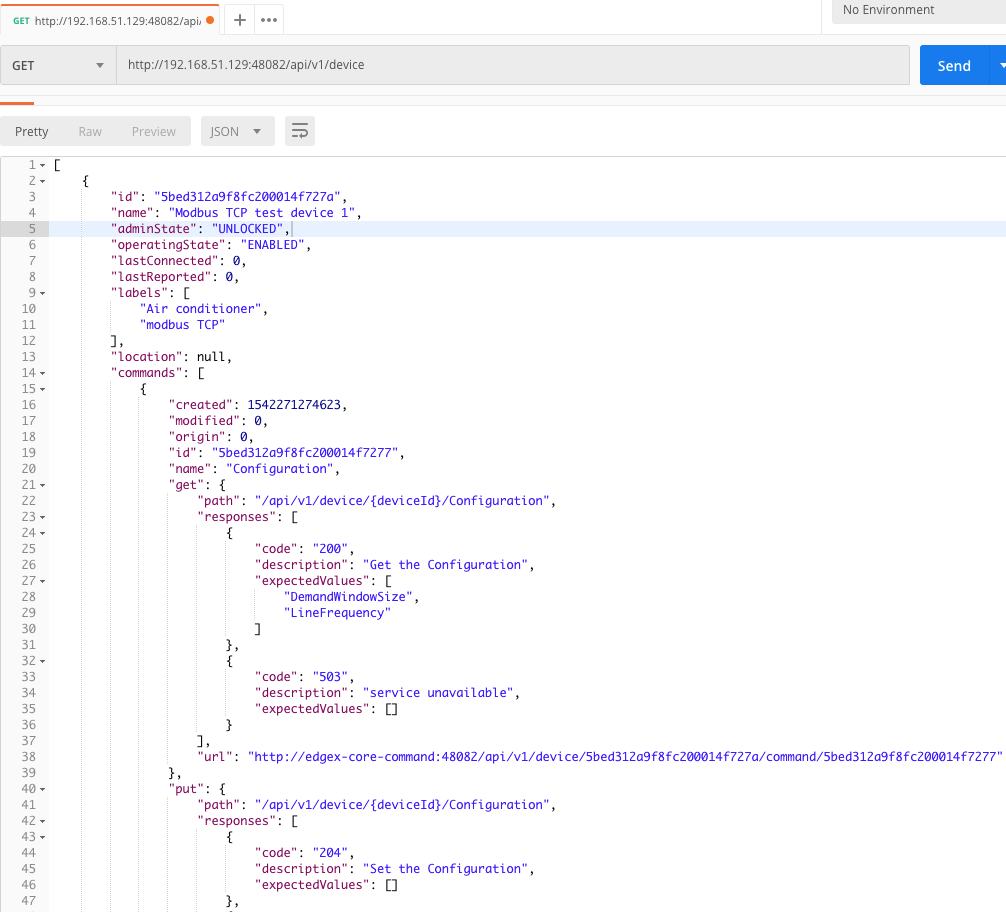Collapse the root array at line 1
Screen dimensions: 1006x912
click(43, 165)
